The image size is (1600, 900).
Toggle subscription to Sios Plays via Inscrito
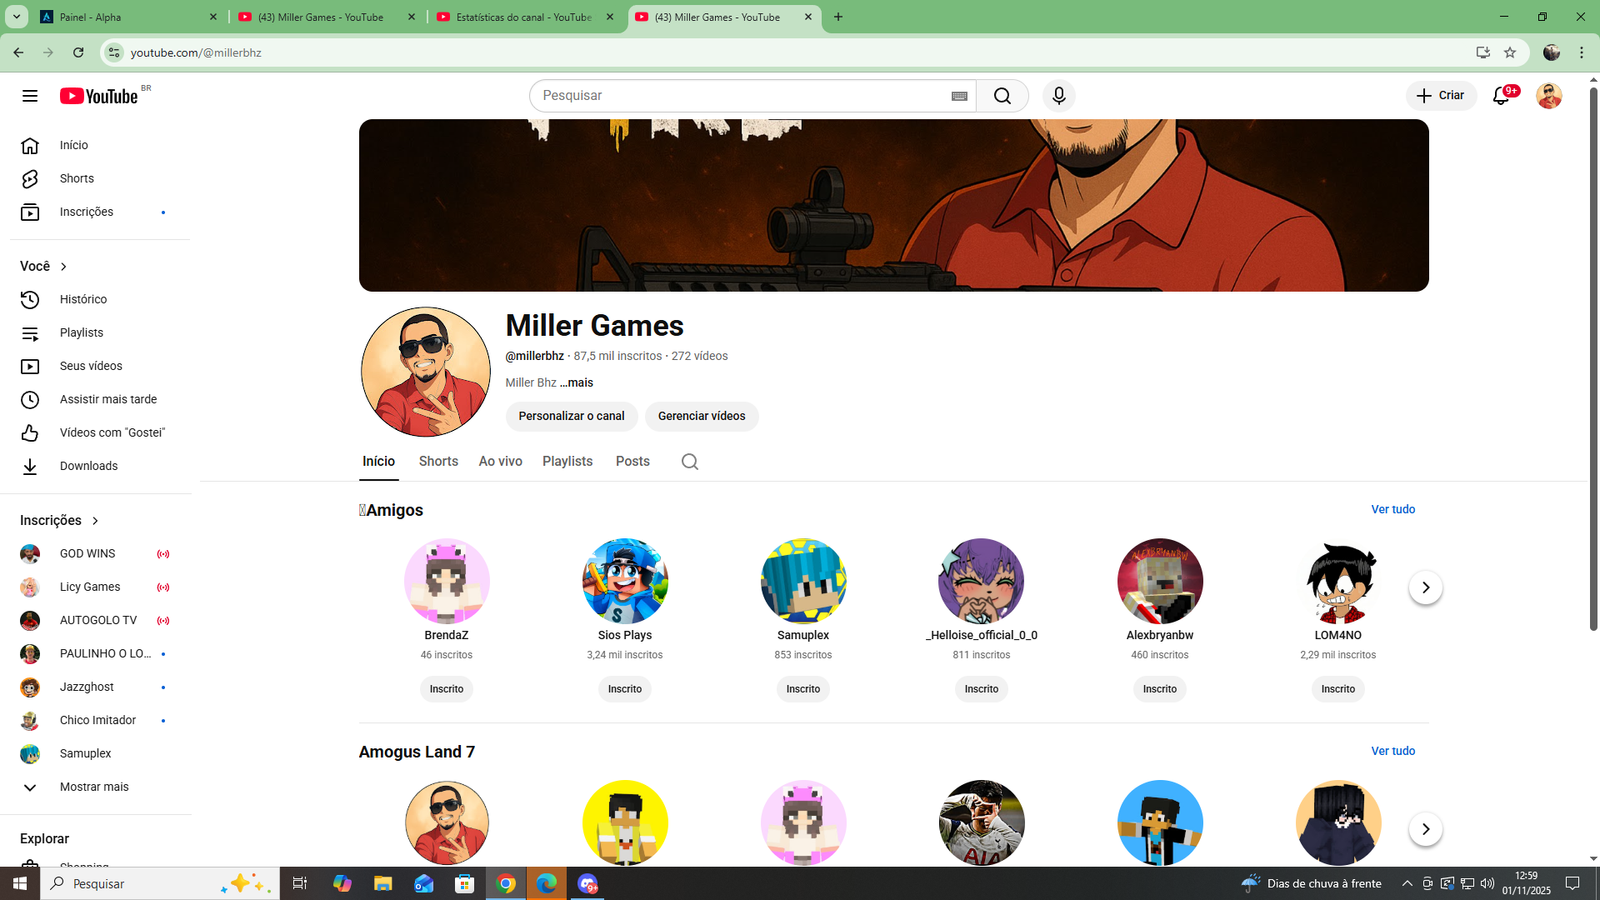(625, 689)
